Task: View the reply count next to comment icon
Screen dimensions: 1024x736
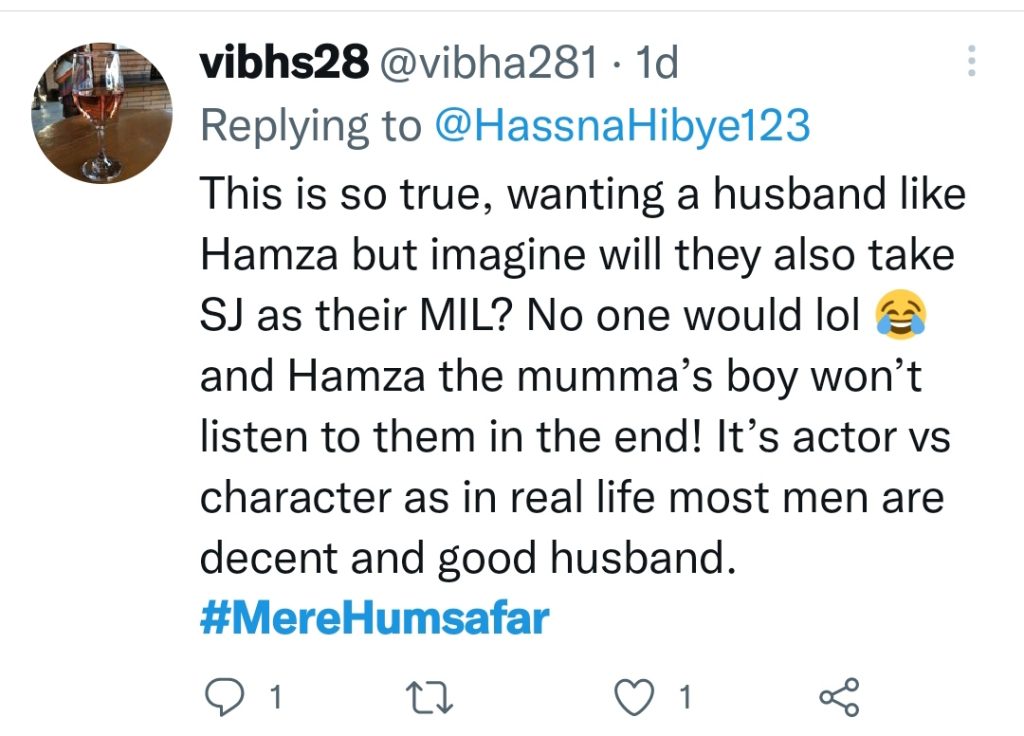Action: 276,697
